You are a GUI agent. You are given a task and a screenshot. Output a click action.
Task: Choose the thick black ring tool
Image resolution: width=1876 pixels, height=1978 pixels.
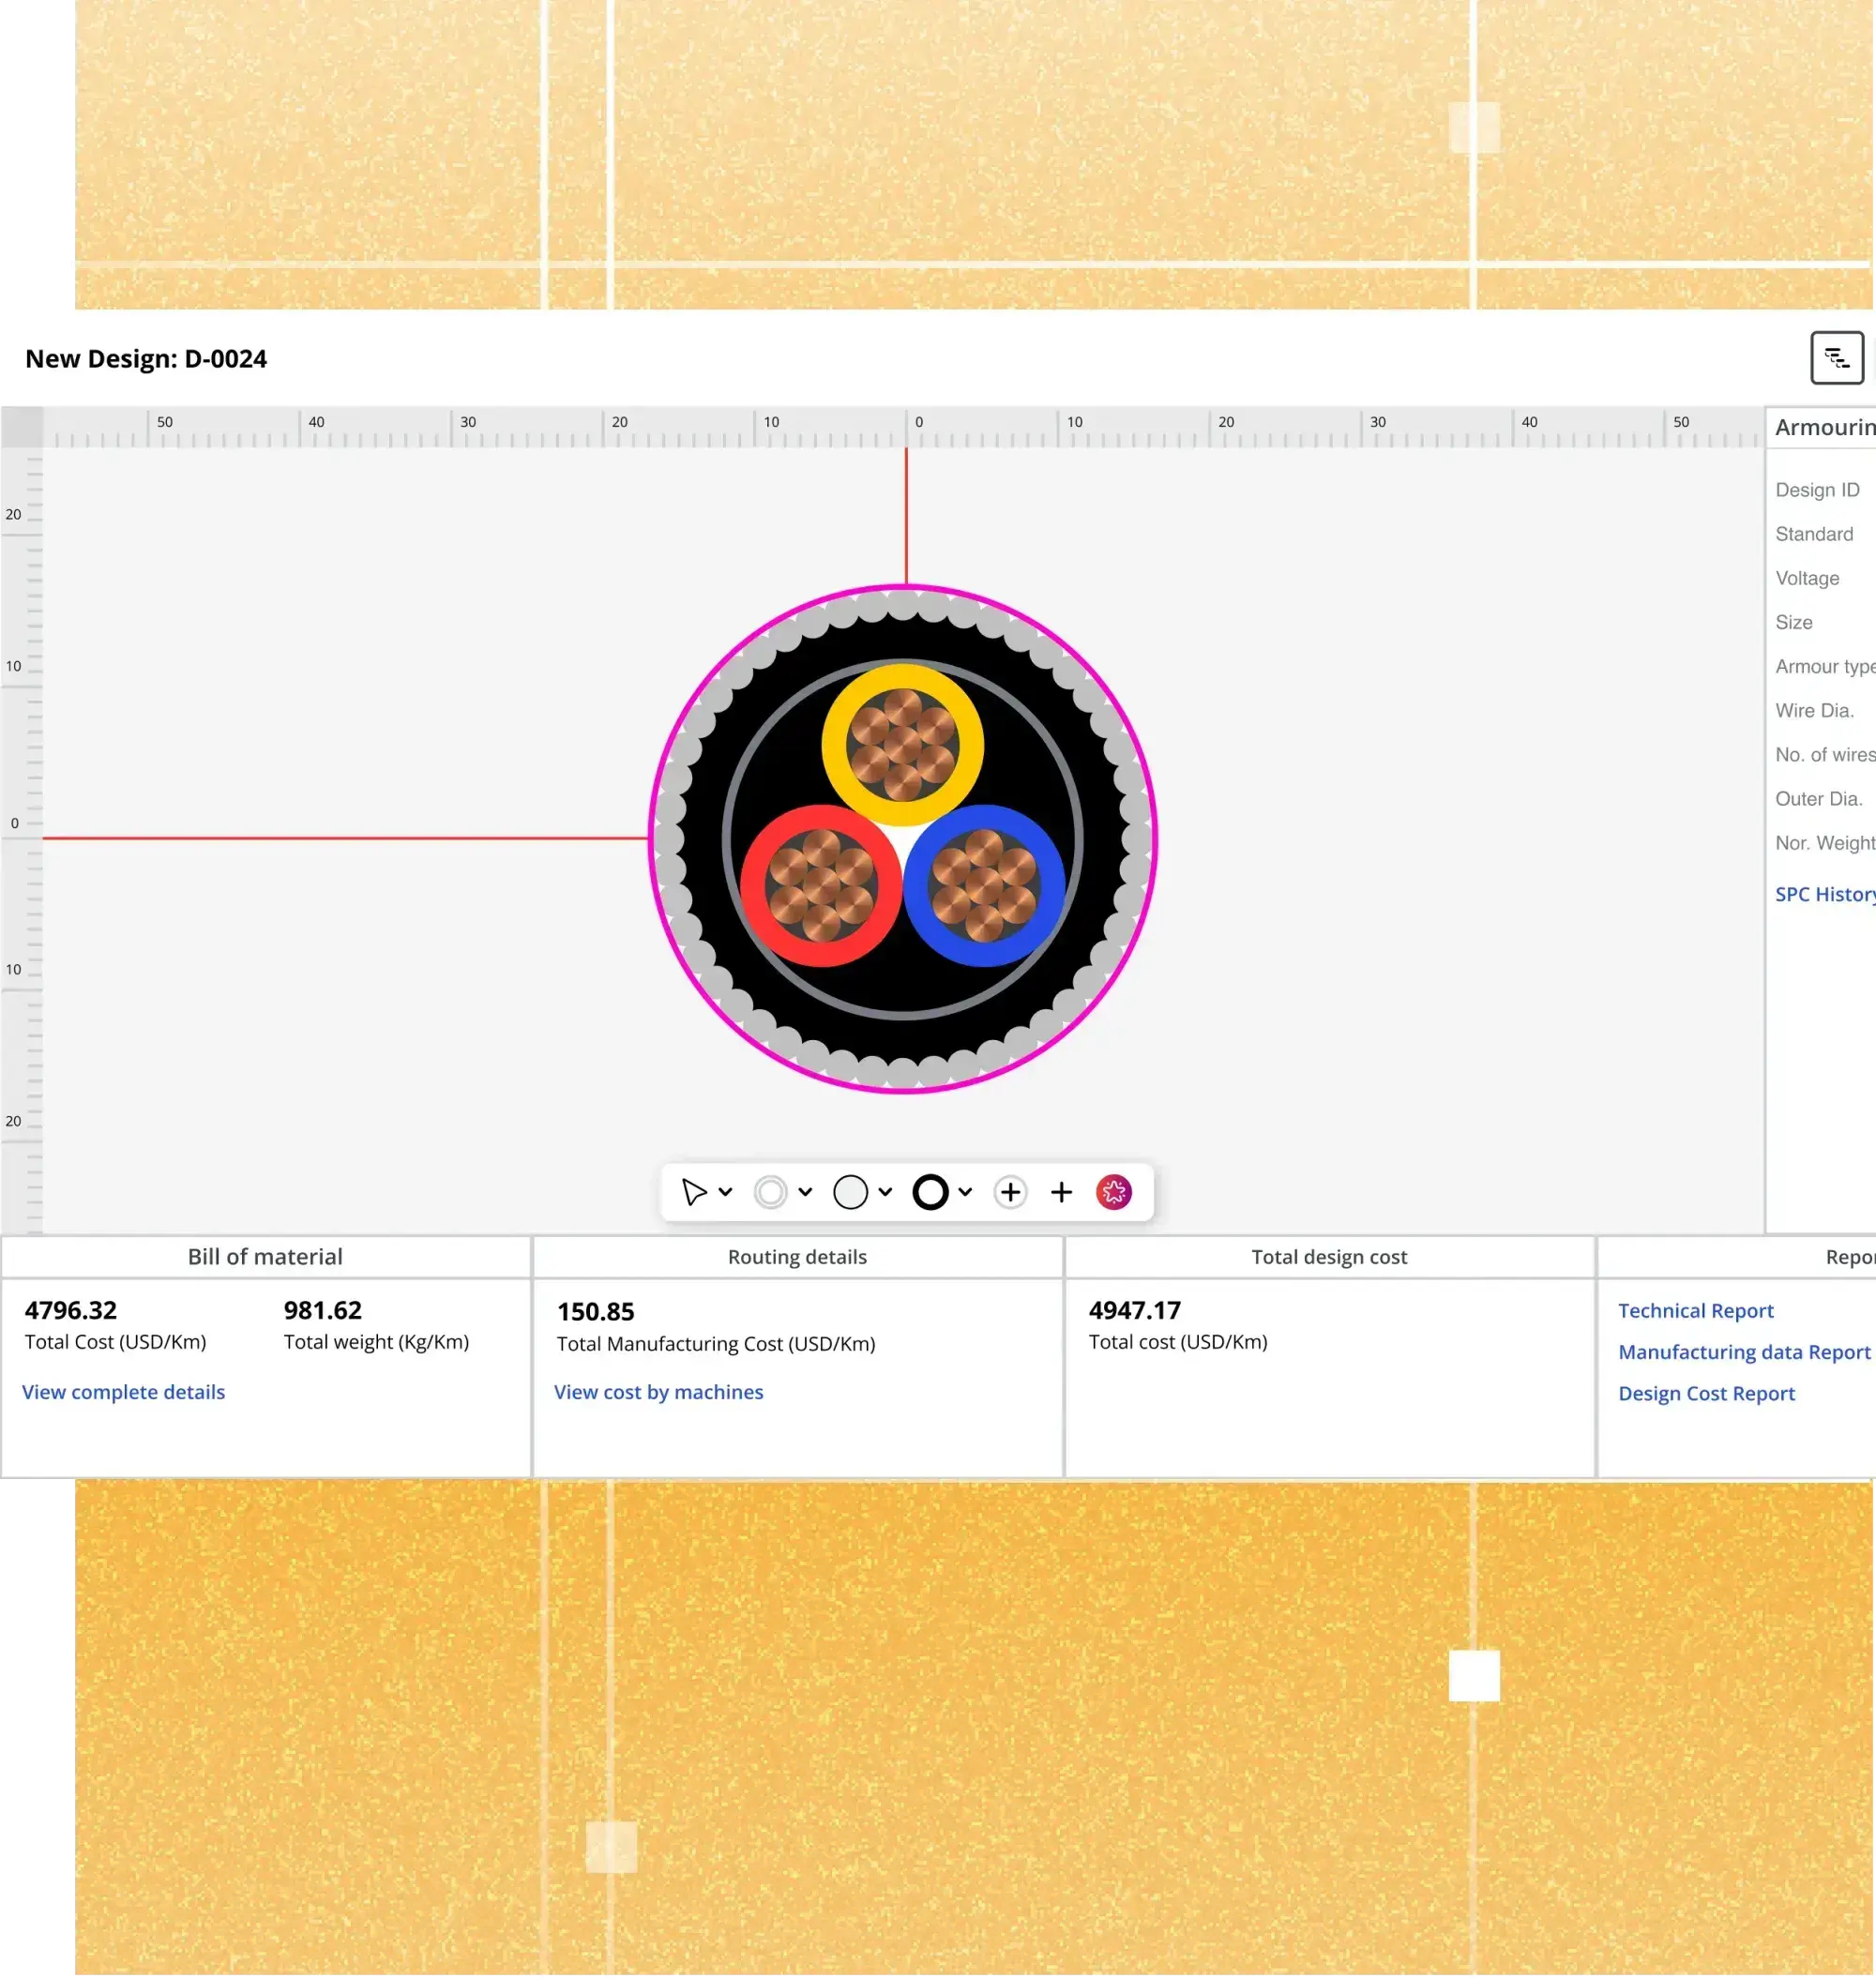point(930,1192)
